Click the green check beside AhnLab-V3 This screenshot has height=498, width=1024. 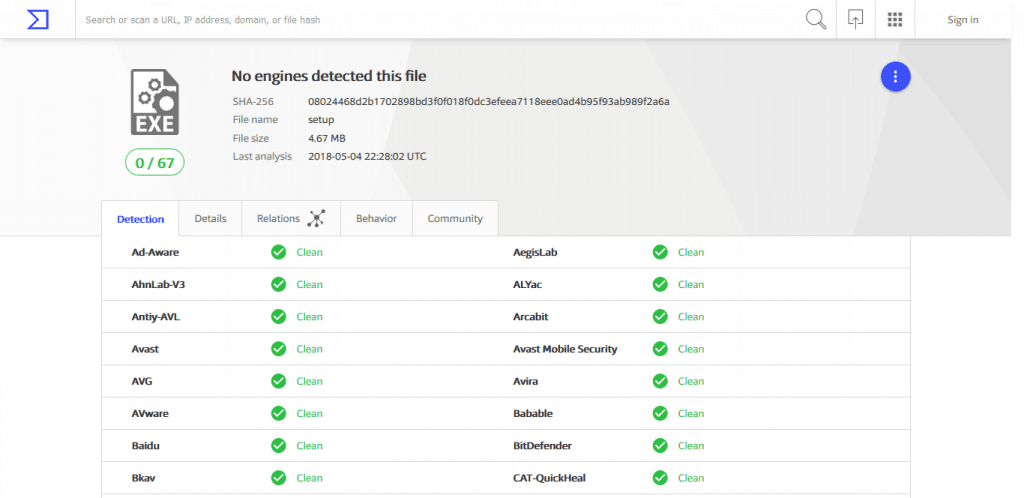[x=279, y=285]
